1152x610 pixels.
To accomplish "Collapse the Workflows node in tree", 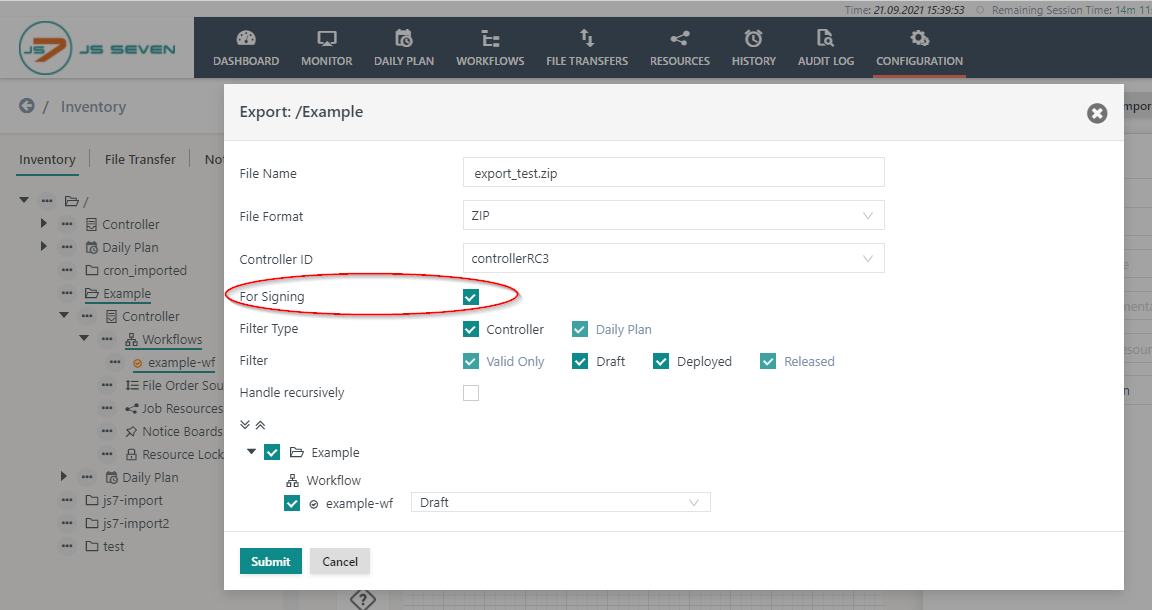I will 84,338.
